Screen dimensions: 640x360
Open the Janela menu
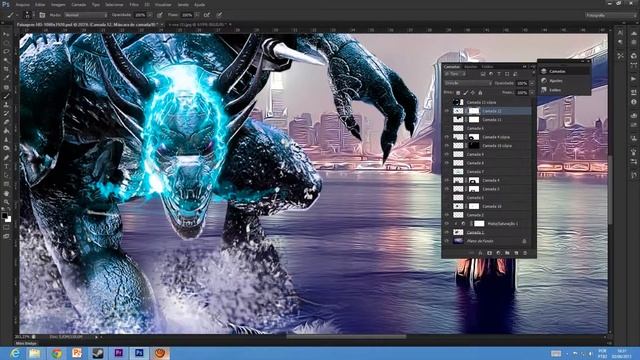coord(183,4)
